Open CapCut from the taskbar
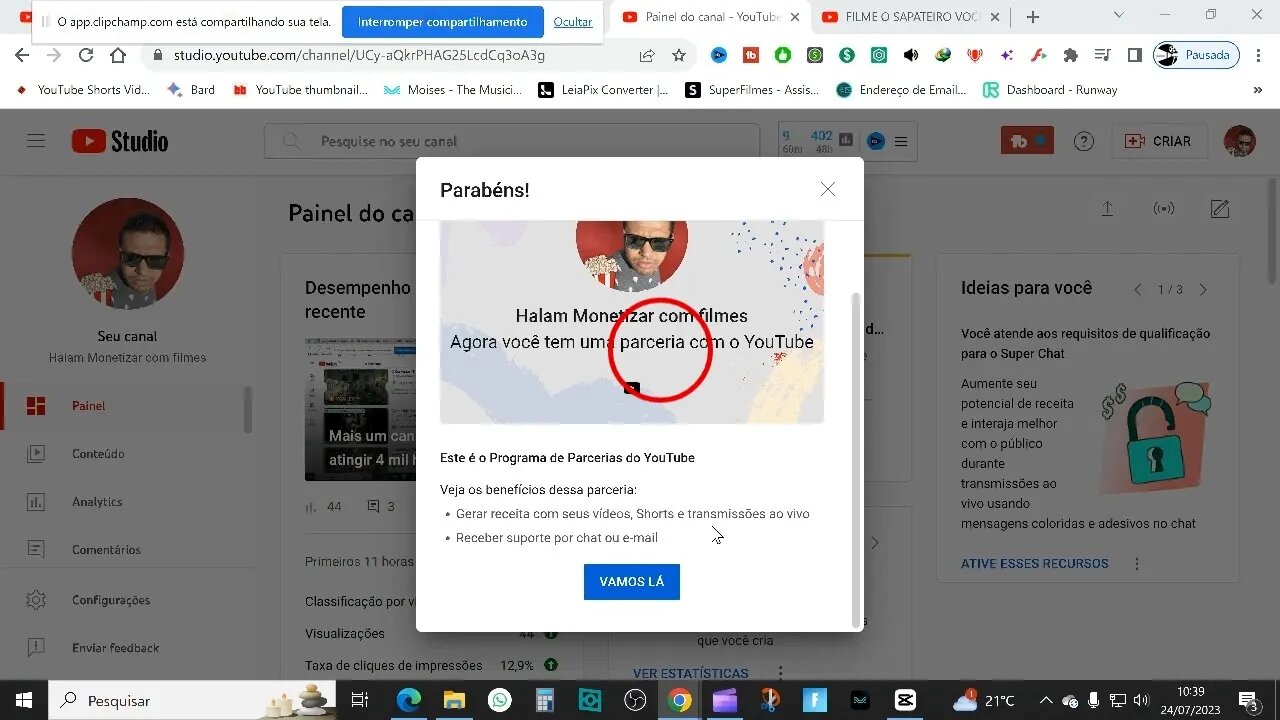Viewport: 1280px width, 720px height. click(904, 700)
